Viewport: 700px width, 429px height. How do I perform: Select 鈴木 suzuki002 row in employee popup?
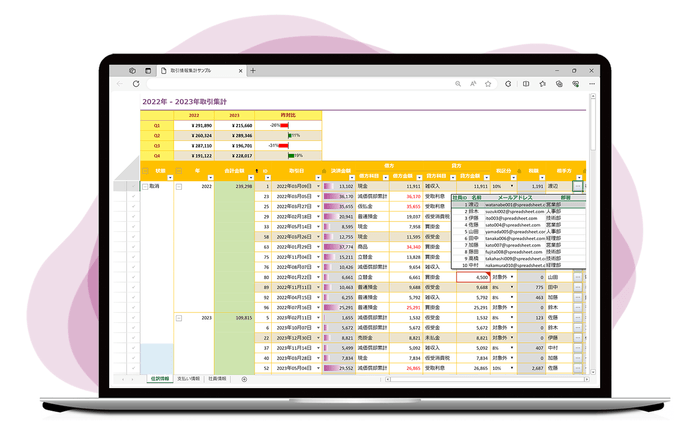tap(518, 212)
